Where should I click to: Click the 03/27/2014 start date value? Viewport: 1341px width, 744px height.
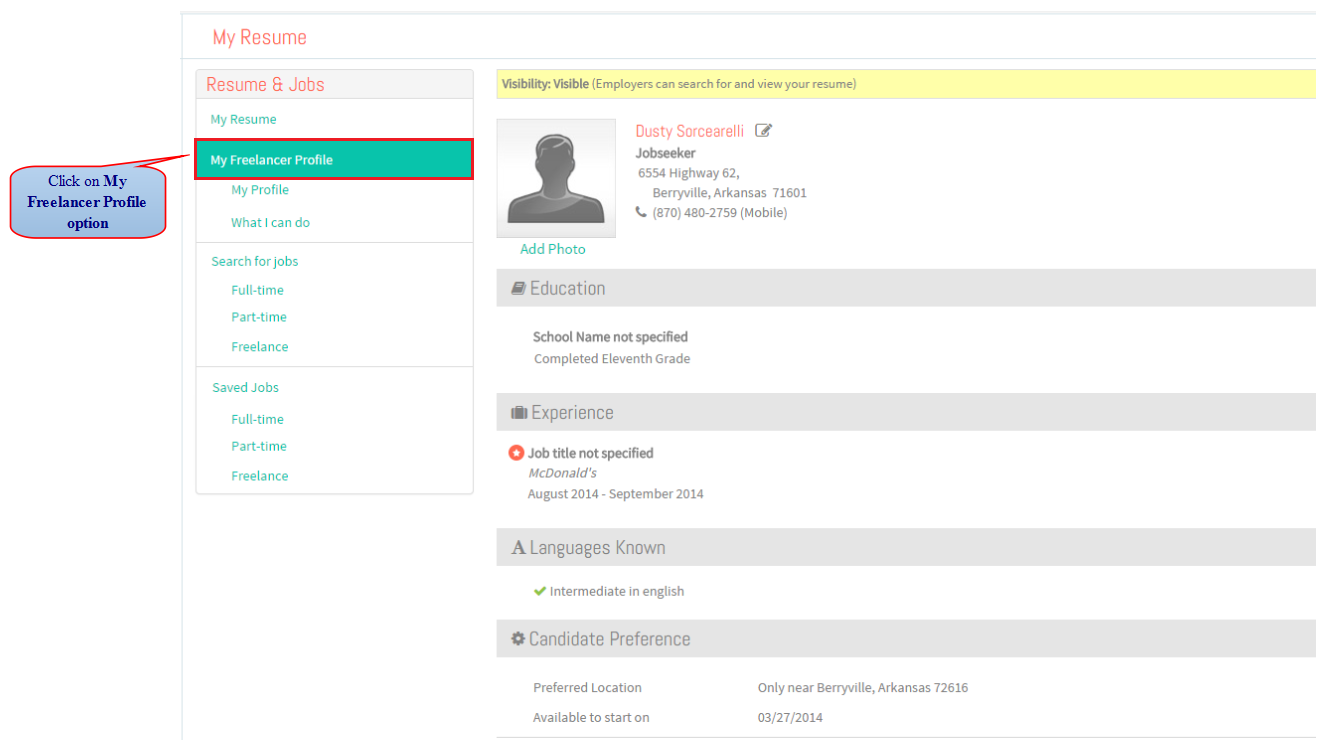(790, 718)
